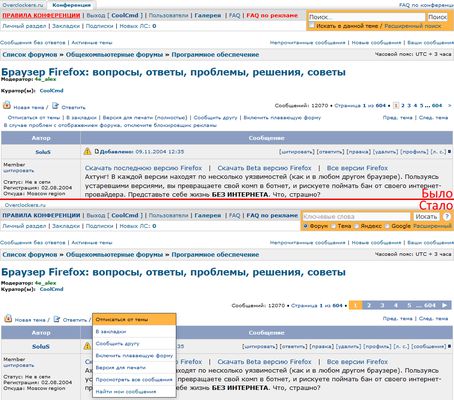454x400 pixels.
Task: Select the 'Тема' search radio button
Action: [333, 226]
